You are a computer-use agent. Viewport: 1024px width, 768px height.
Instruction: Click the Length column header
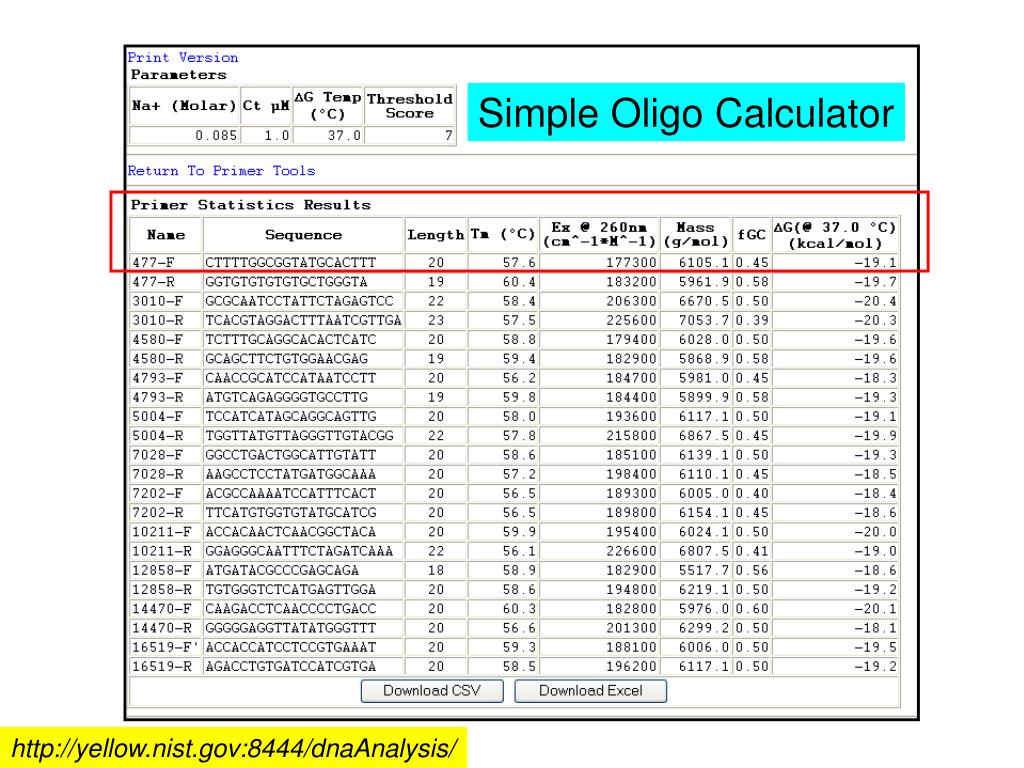coord(435,235)
